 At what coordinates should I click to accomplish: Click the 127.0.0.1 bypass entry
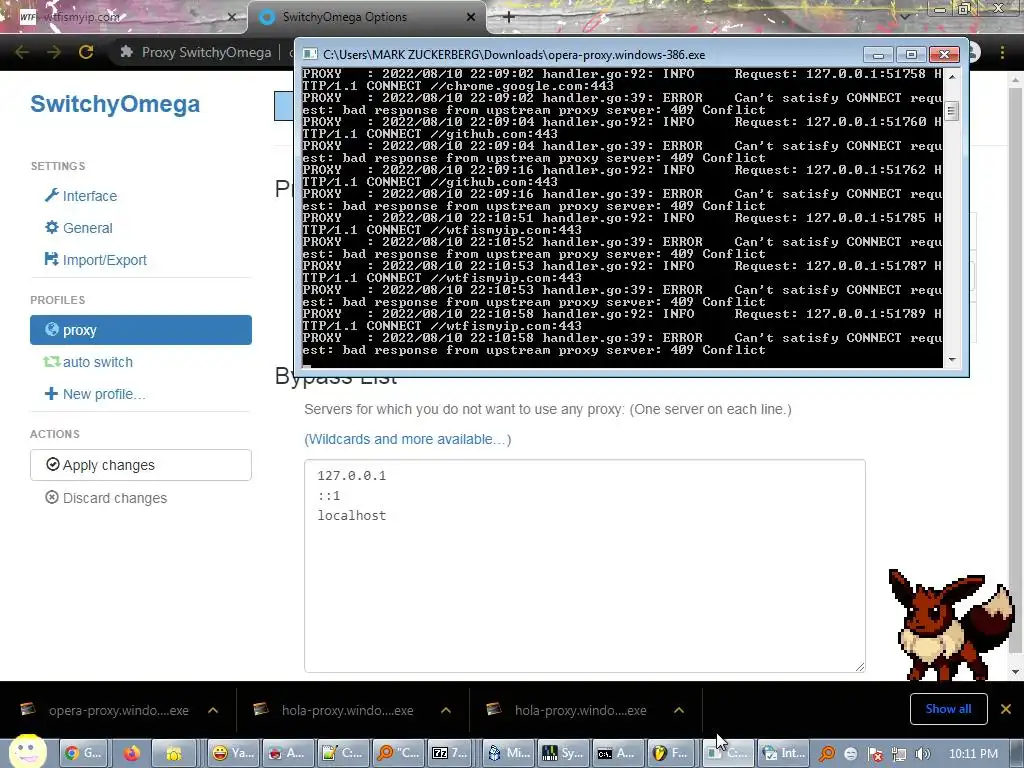(x=351, y=475)
